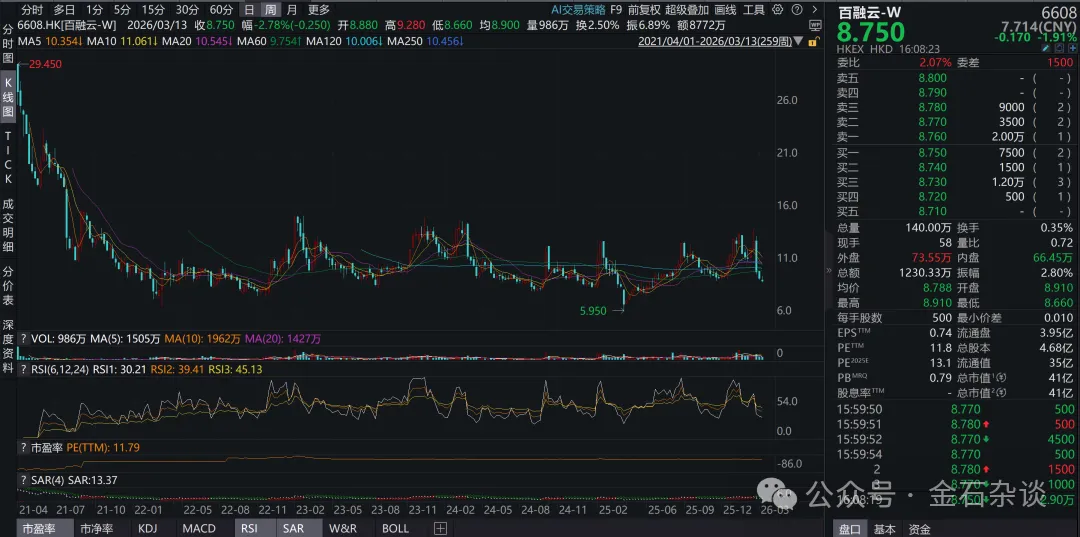Open 分时图 side tab
The width and height of the screenshot is (1080, 537).
click(x=8, y=42)
